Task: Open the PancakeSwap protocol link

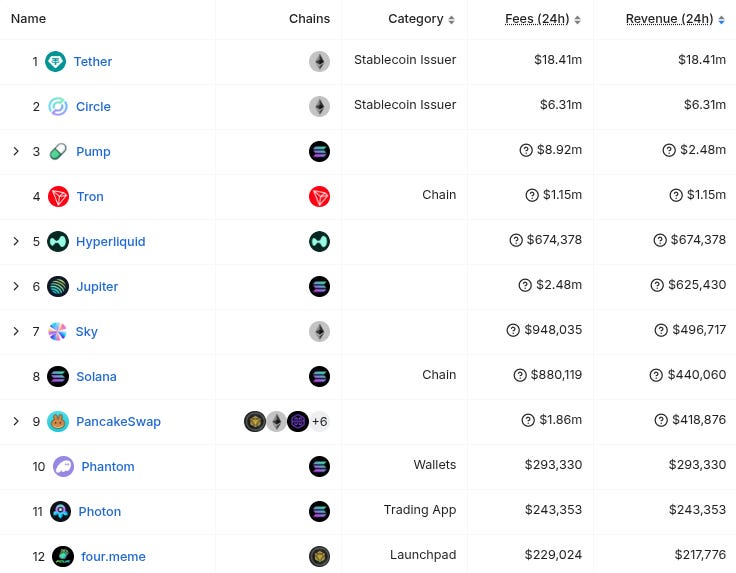Action: click(x=118, y=421)
